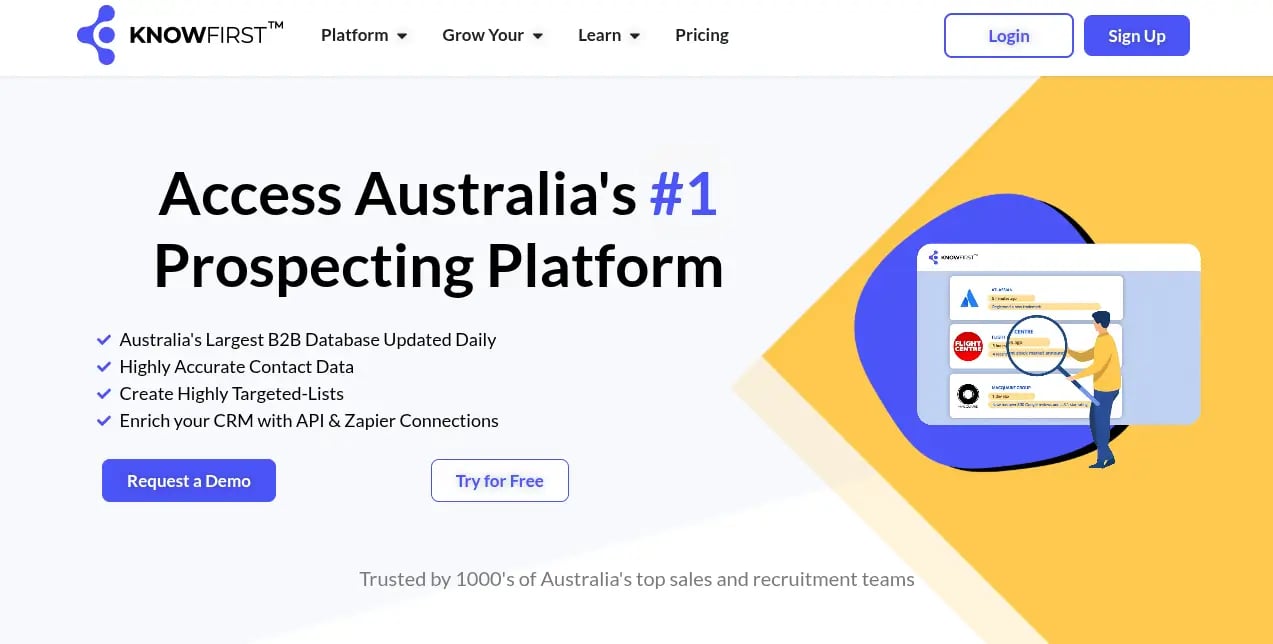This screenshot has height=644, width=1273.
Task: Click the checkmark beside Create Highly Targeted-Lists
Action: [103, 394]
